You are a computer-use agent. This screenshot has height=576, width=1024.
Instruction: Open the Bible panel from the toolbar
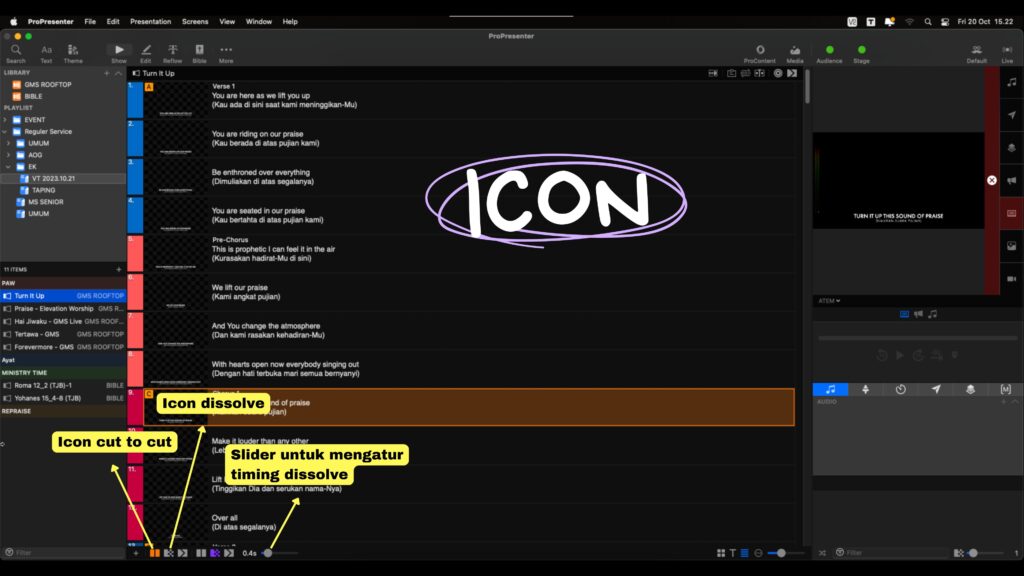point(199,54)
